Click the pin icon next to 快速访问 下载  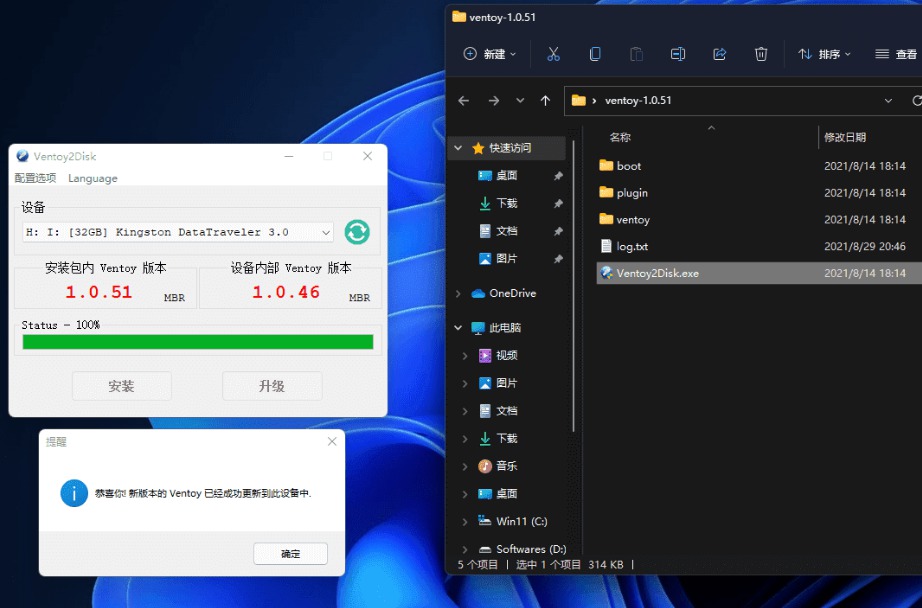tap(558, 203)
